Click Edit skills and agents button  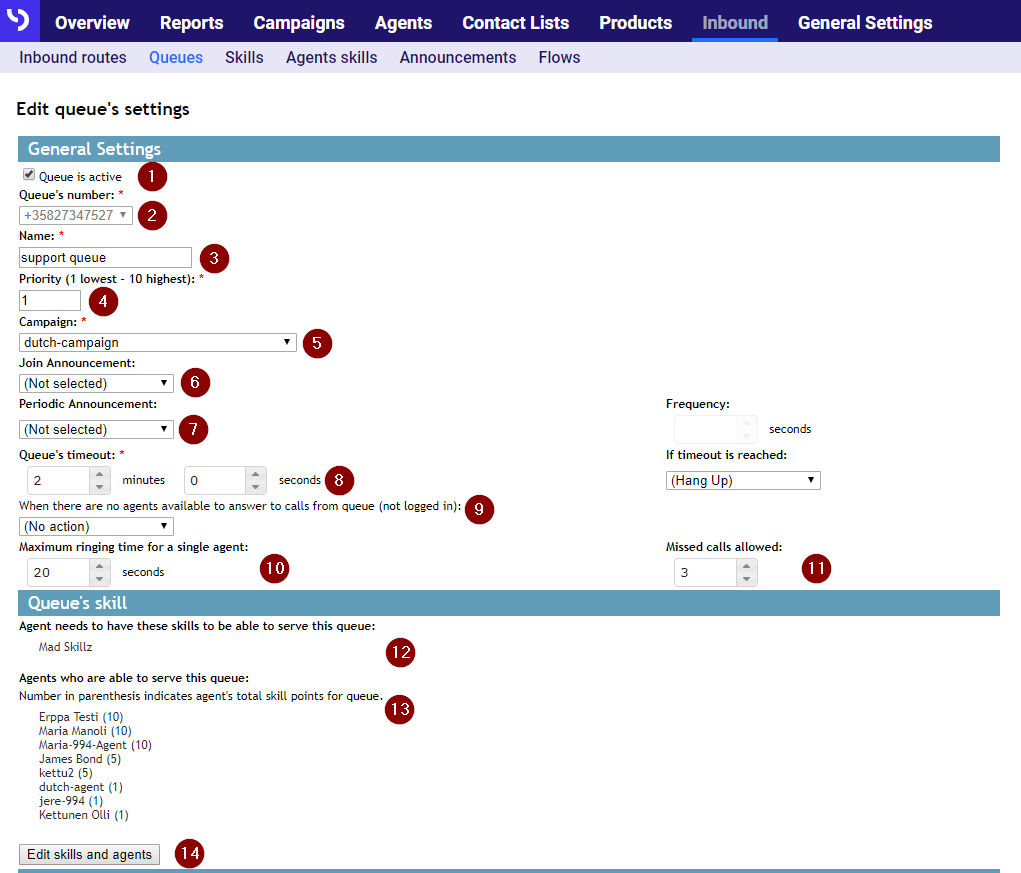(89, 854)
